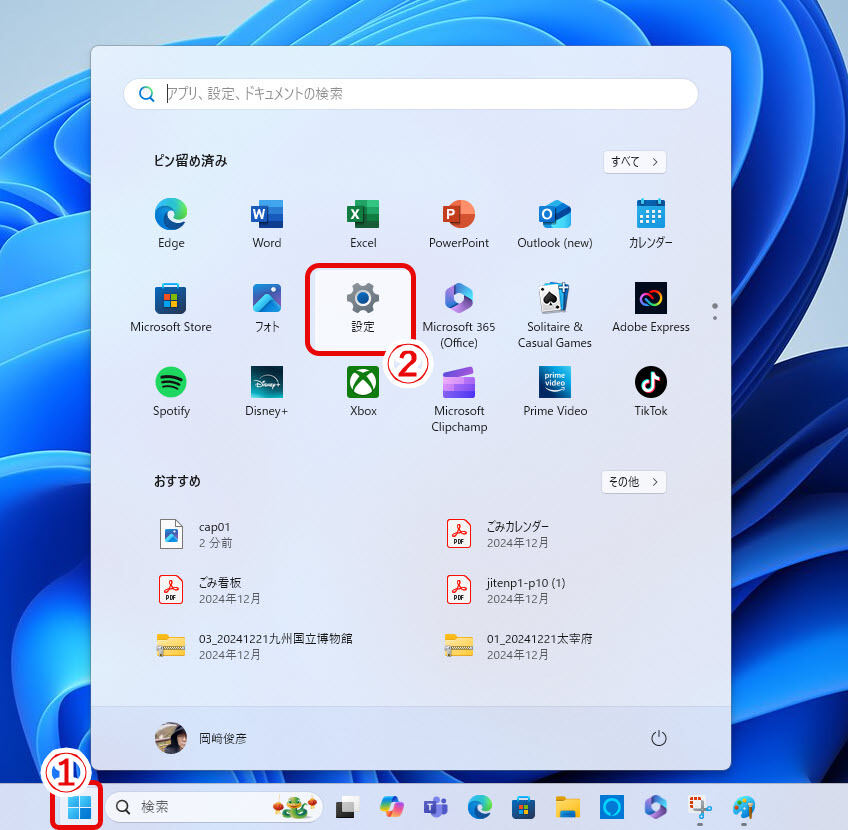Open Outlook (new) pinned app
The height and width of the screenshot is (830, 848).
pyautogui.click(x=554, y=223)
